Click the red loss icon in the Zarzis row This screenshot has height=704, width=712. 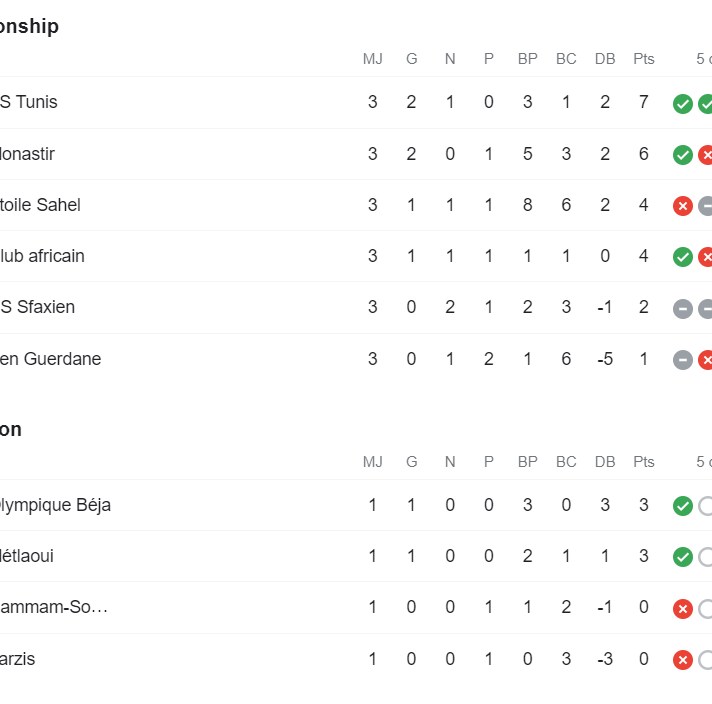pyautogui.click(x=682, y=660)
